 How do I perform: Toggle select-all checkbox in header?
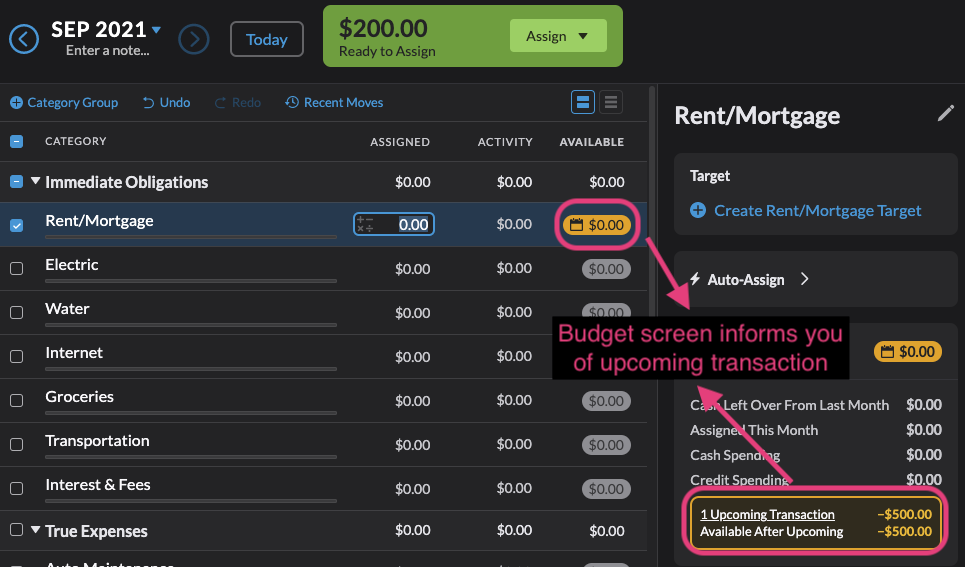(x=17, y=142)
